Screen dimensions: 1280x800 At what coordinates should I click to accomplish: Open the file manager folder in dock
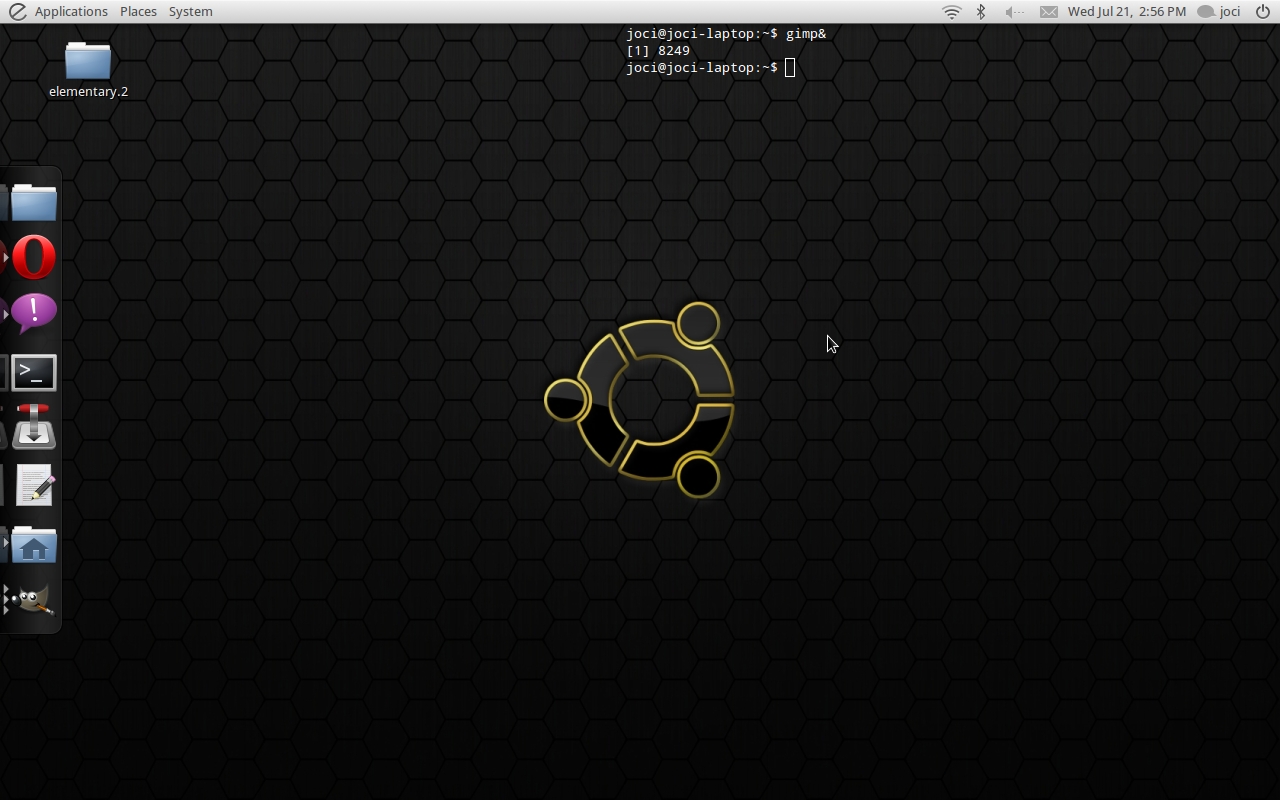[34, 202]
